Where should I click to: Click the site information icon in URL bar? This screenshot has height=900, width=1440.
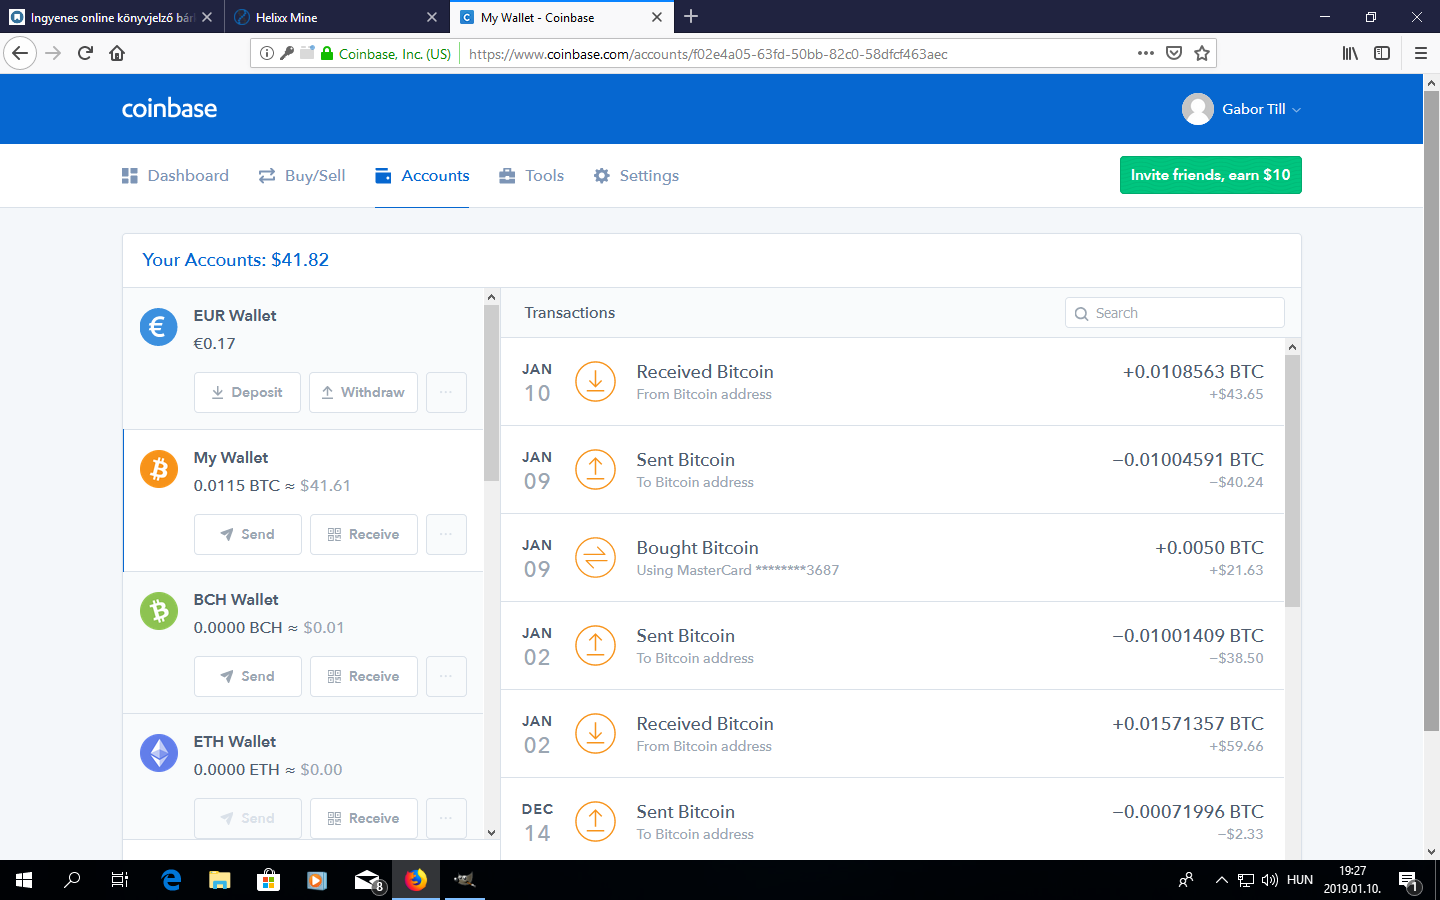coord(267,53)
